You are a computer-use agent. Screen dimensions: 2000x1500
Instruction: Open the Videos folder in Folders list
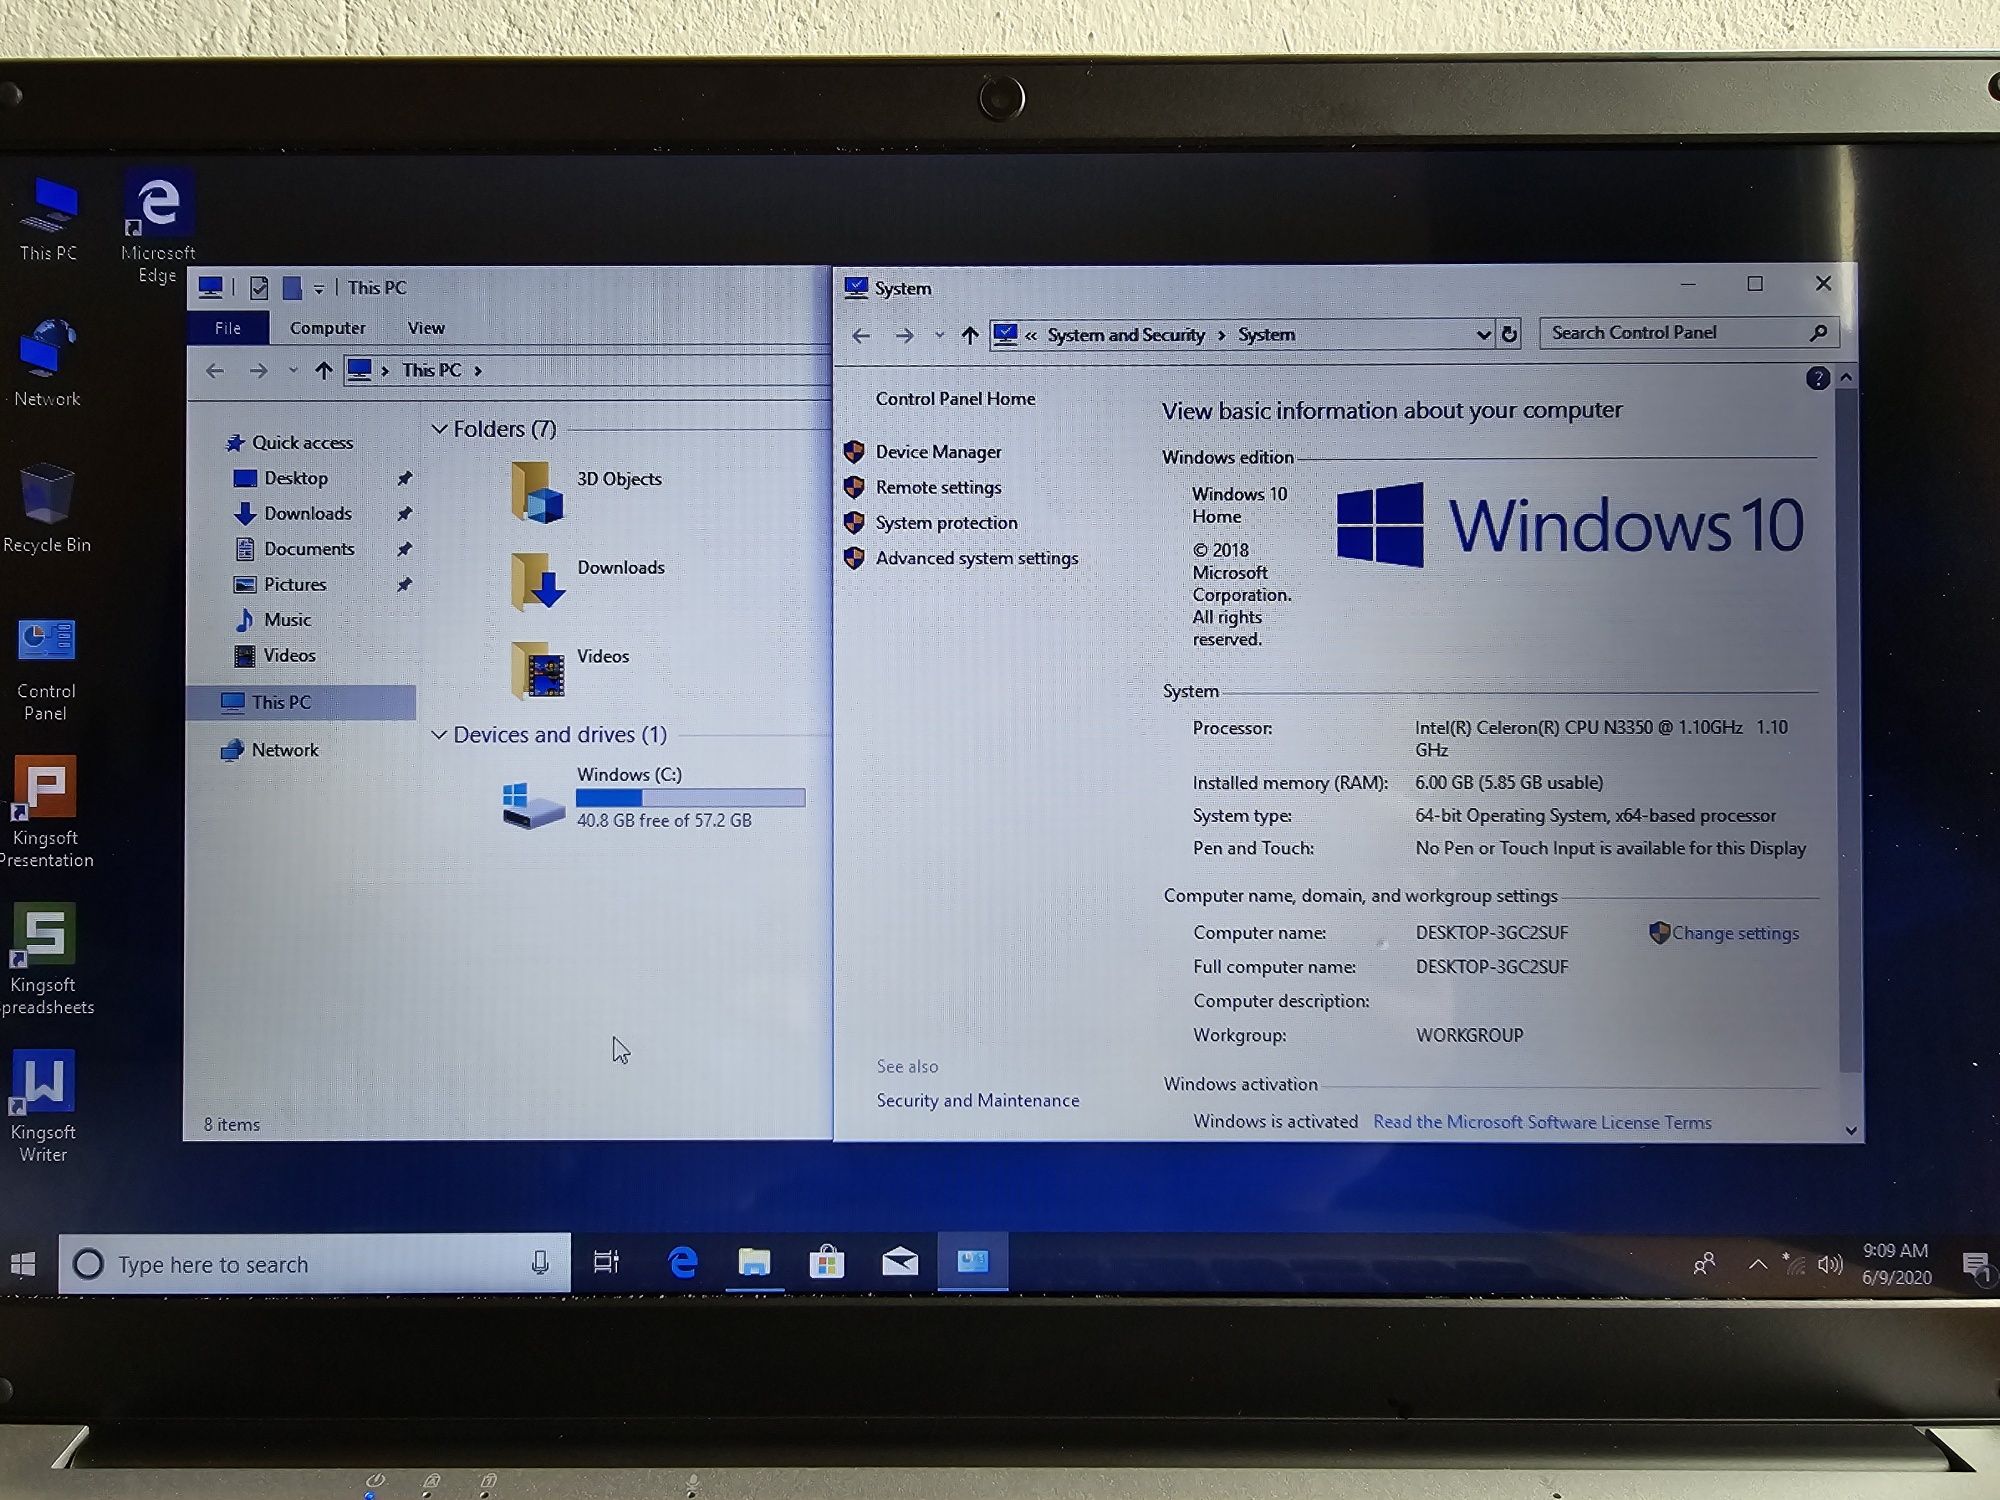[570, 668]
